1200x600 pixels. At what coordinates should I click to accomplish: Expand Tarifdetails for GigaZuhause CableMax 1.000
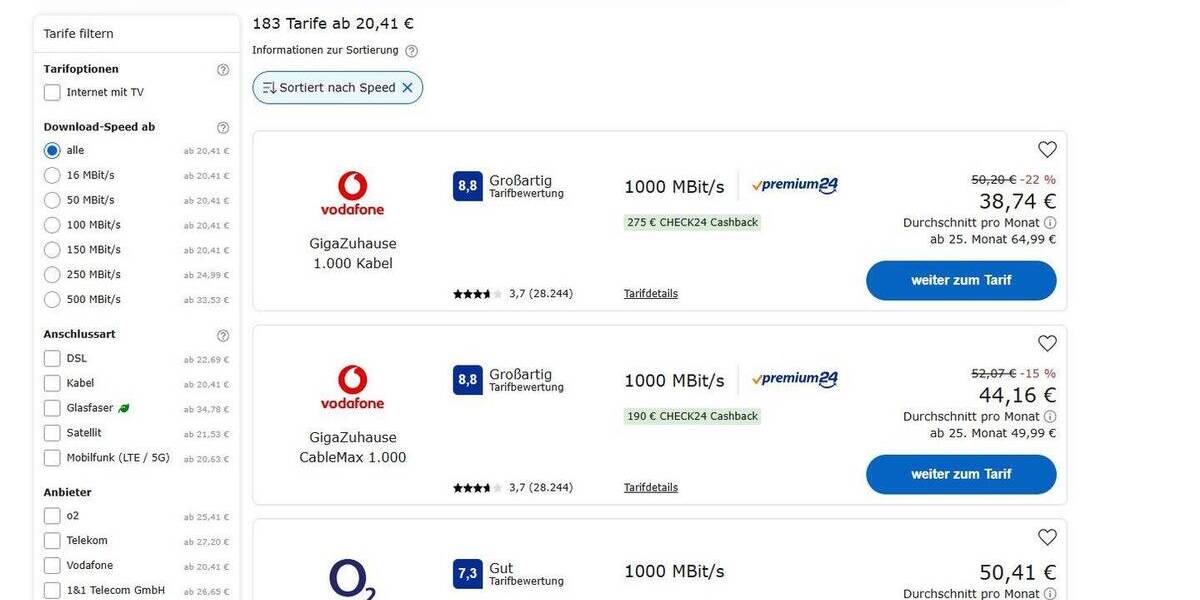coord(651,488)
